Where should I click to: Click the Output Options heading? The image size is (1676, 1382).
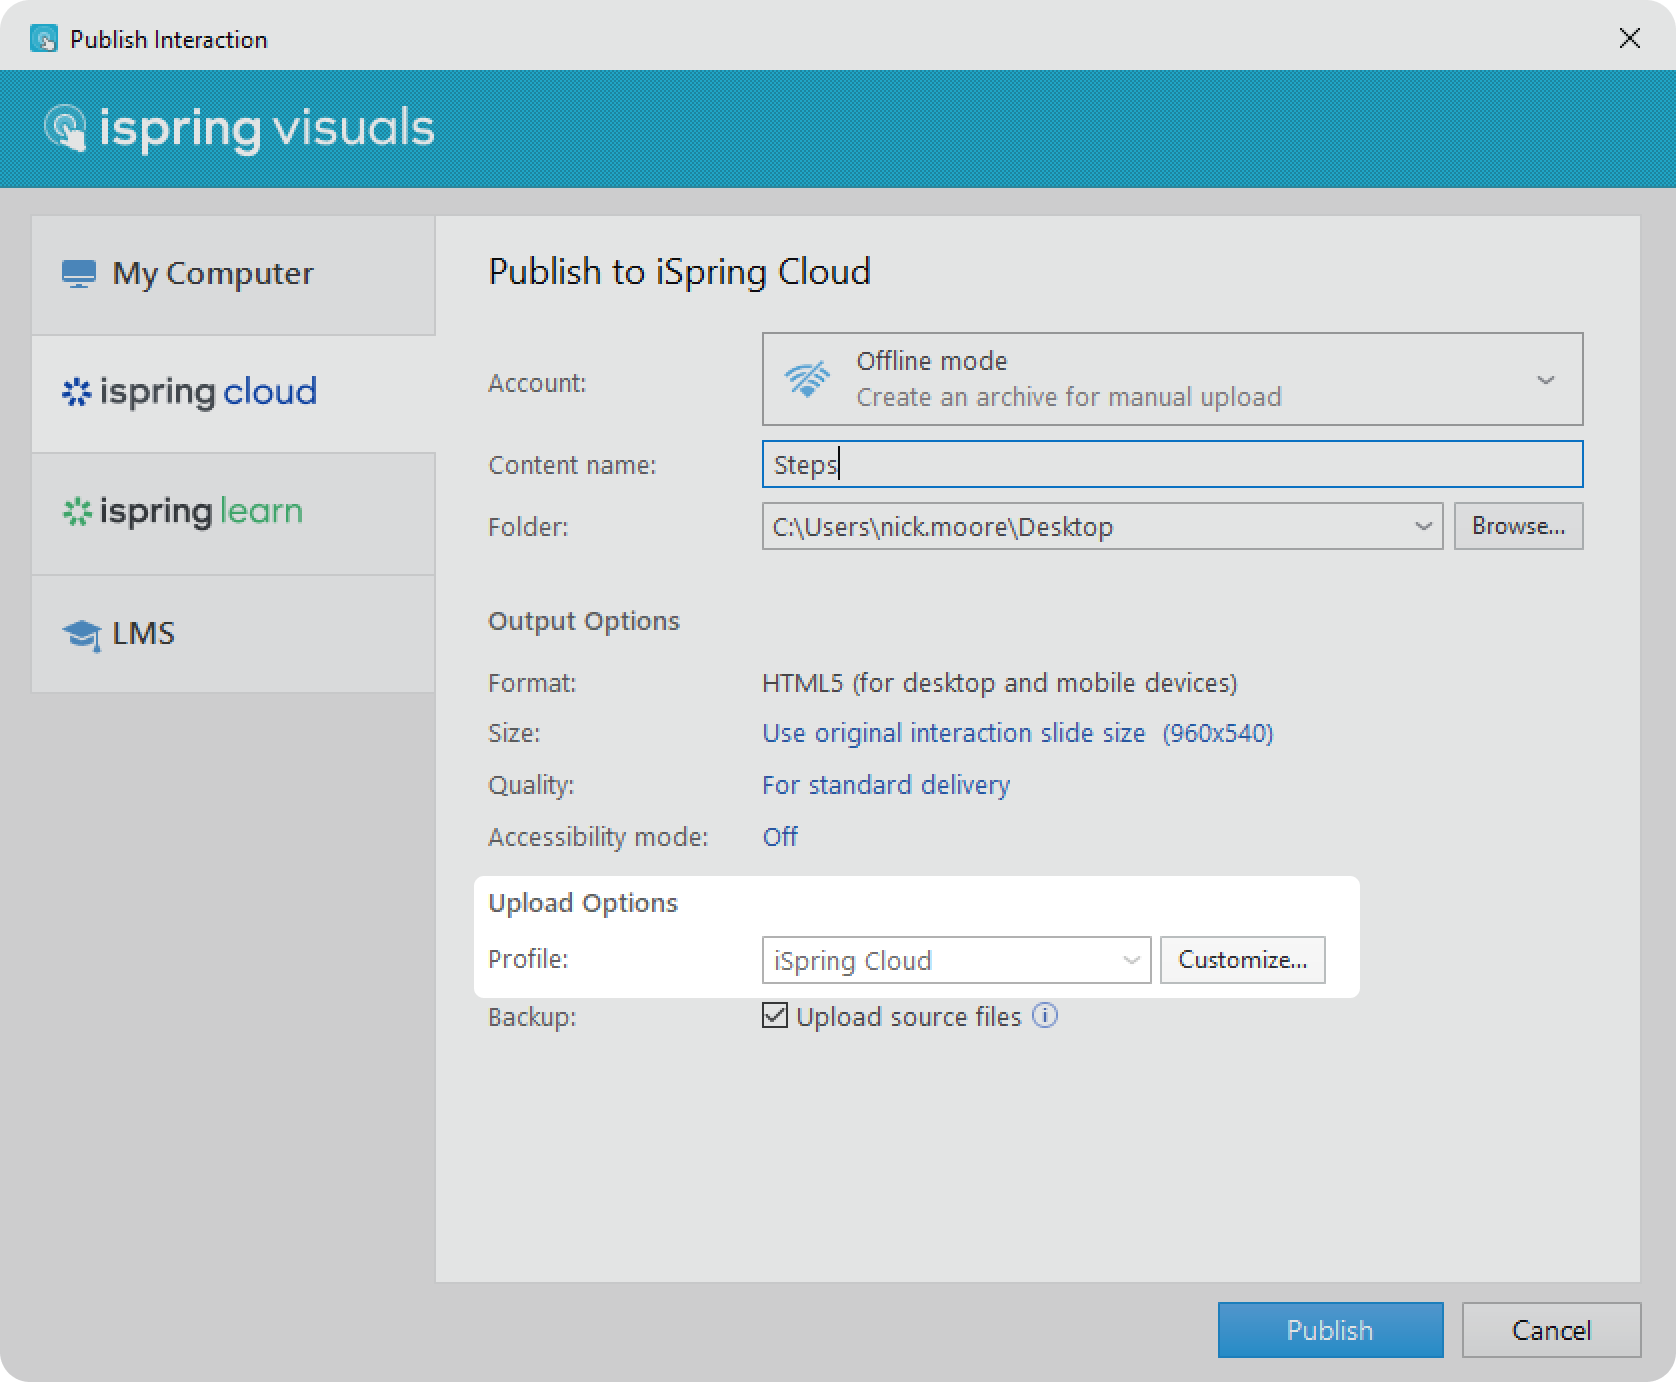click(584, 621)
